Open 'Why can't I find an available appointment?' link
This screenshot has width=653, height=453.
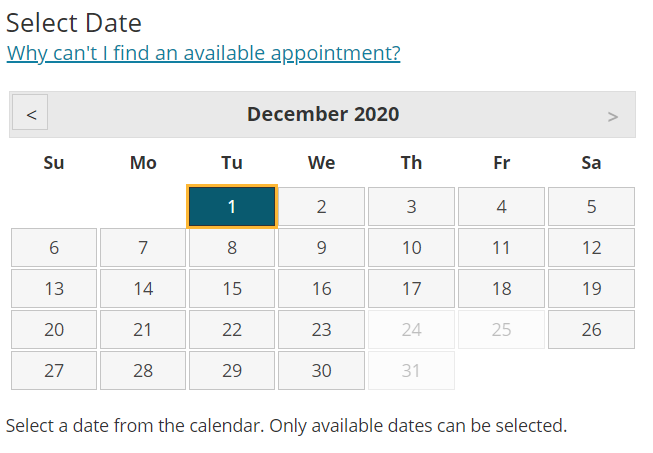click(x=203, y=53)
